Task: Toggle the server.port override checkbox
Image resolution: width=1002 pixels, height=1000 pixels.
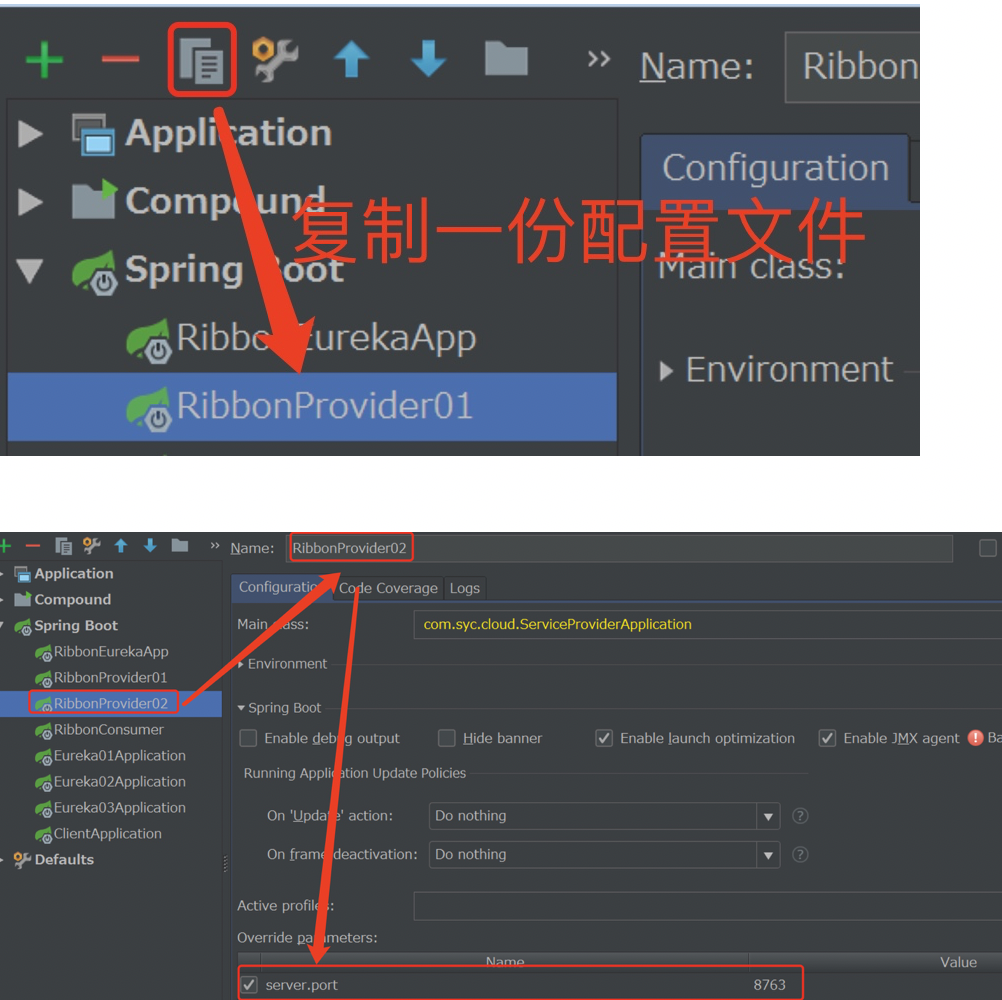Action: (x=249, y=985)
